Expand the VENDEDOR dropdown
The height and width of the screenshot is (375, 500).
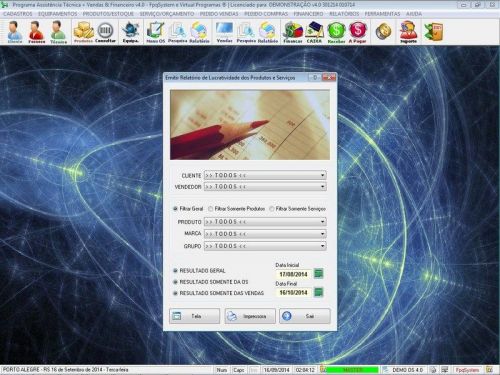coord(322,187)
